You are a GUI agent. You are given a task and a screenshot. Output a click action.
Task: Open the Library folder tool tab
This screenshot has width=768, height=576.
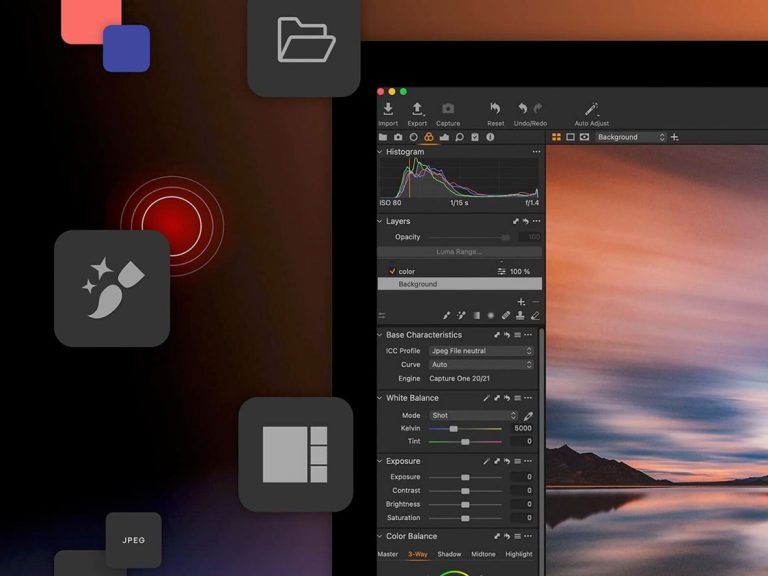[383, 137]
